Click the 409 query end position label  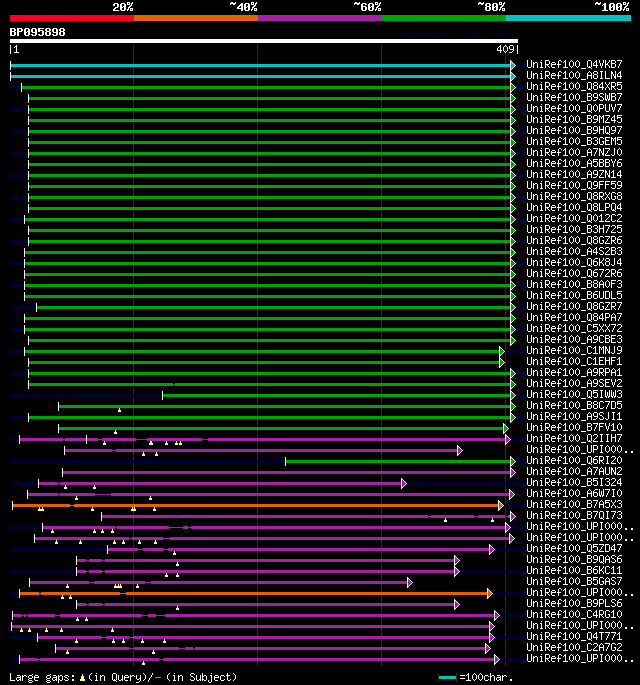point(505,49)
